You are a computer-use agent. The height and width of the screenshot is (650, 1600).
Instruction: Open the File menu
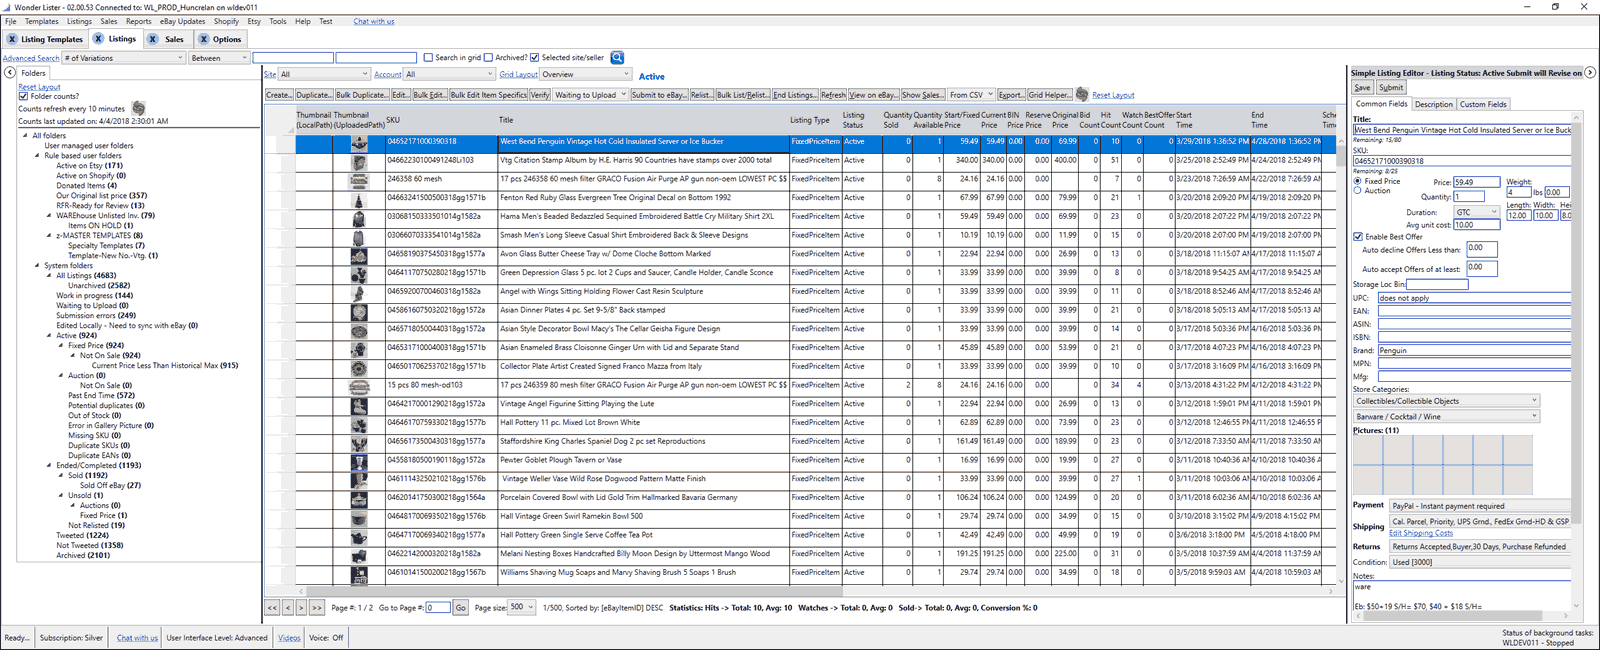[10, 21]
